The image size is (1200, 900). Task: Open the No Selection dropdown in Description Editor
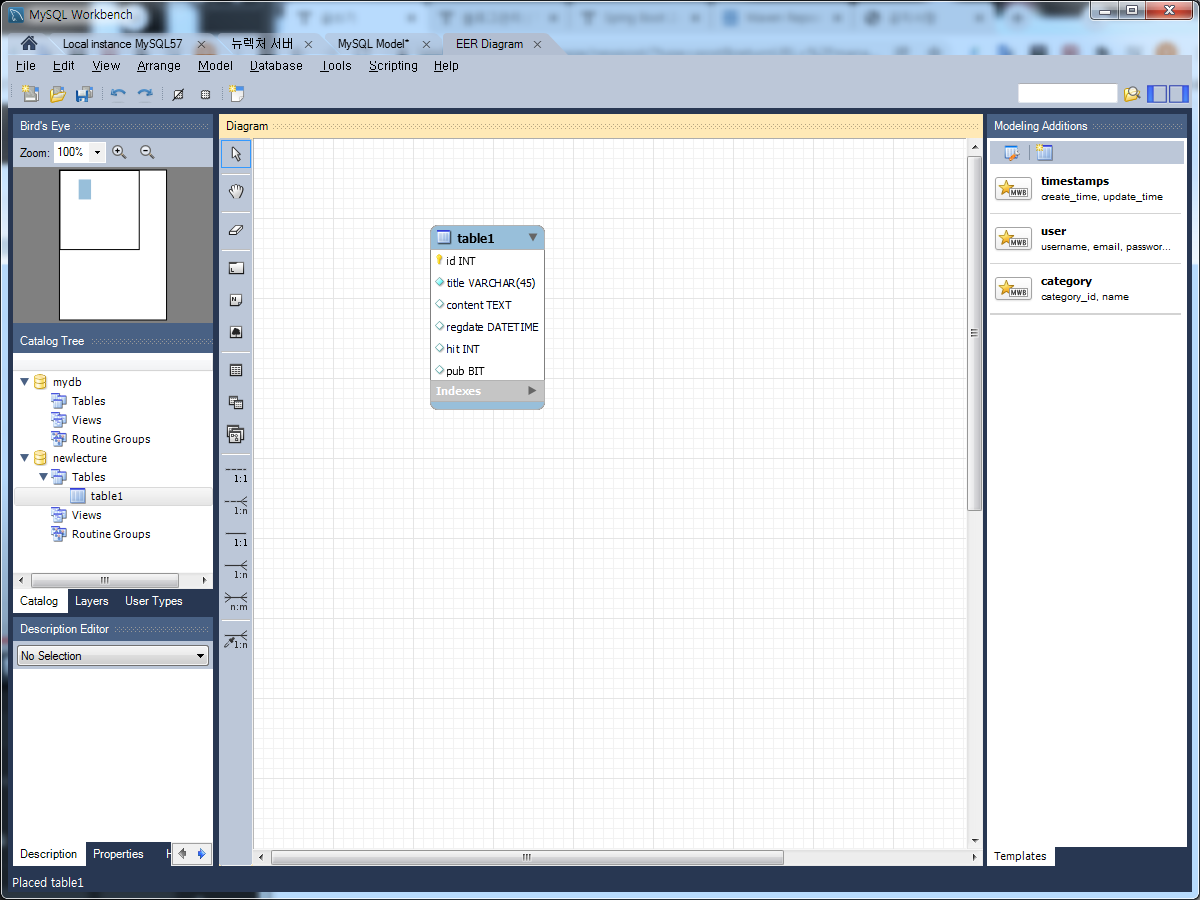[113, 656]
